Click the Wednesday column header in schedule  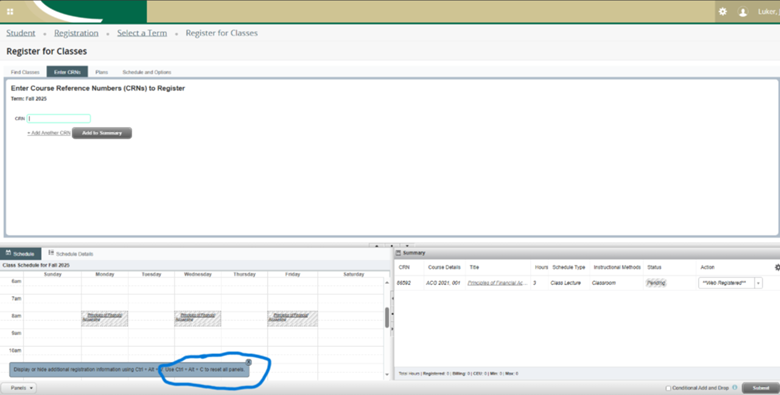tap(197, 274)
